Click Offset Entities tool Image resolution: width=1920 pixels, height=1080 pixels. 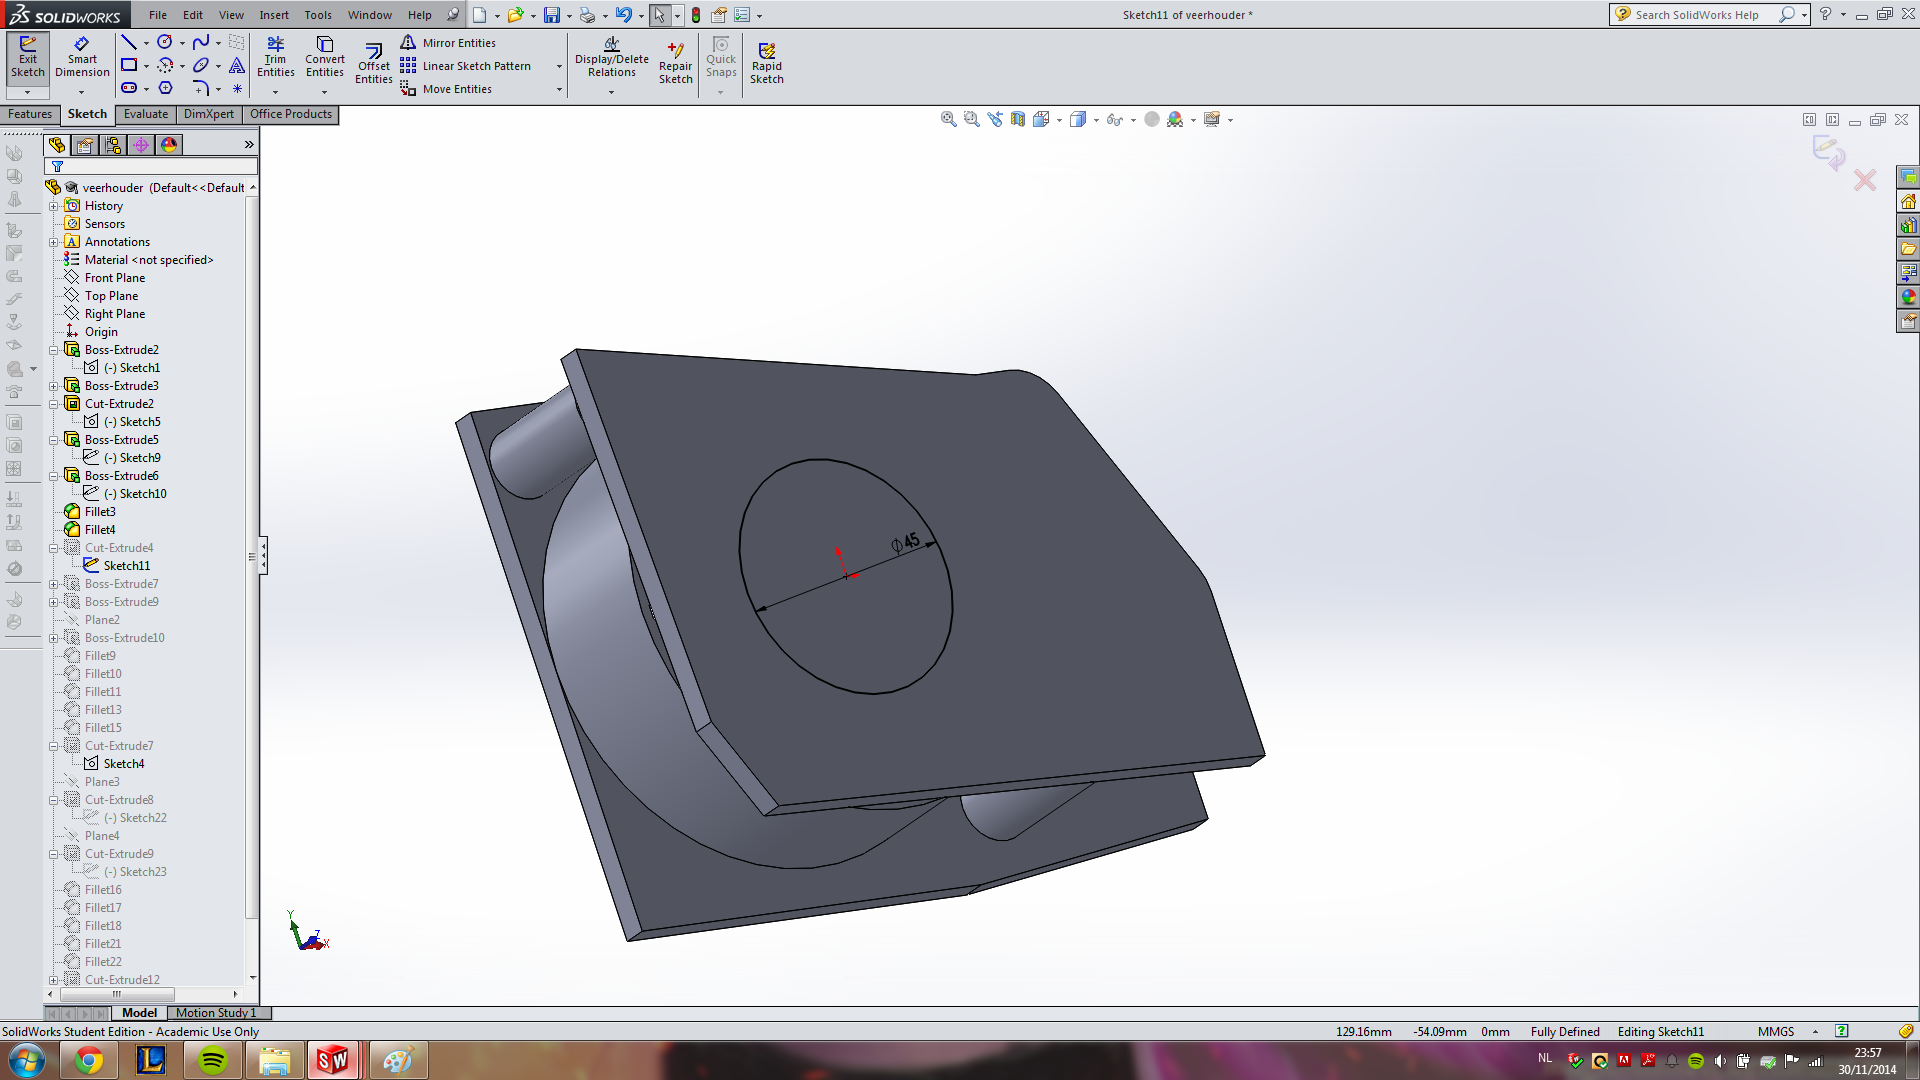[x=373, y=63]
